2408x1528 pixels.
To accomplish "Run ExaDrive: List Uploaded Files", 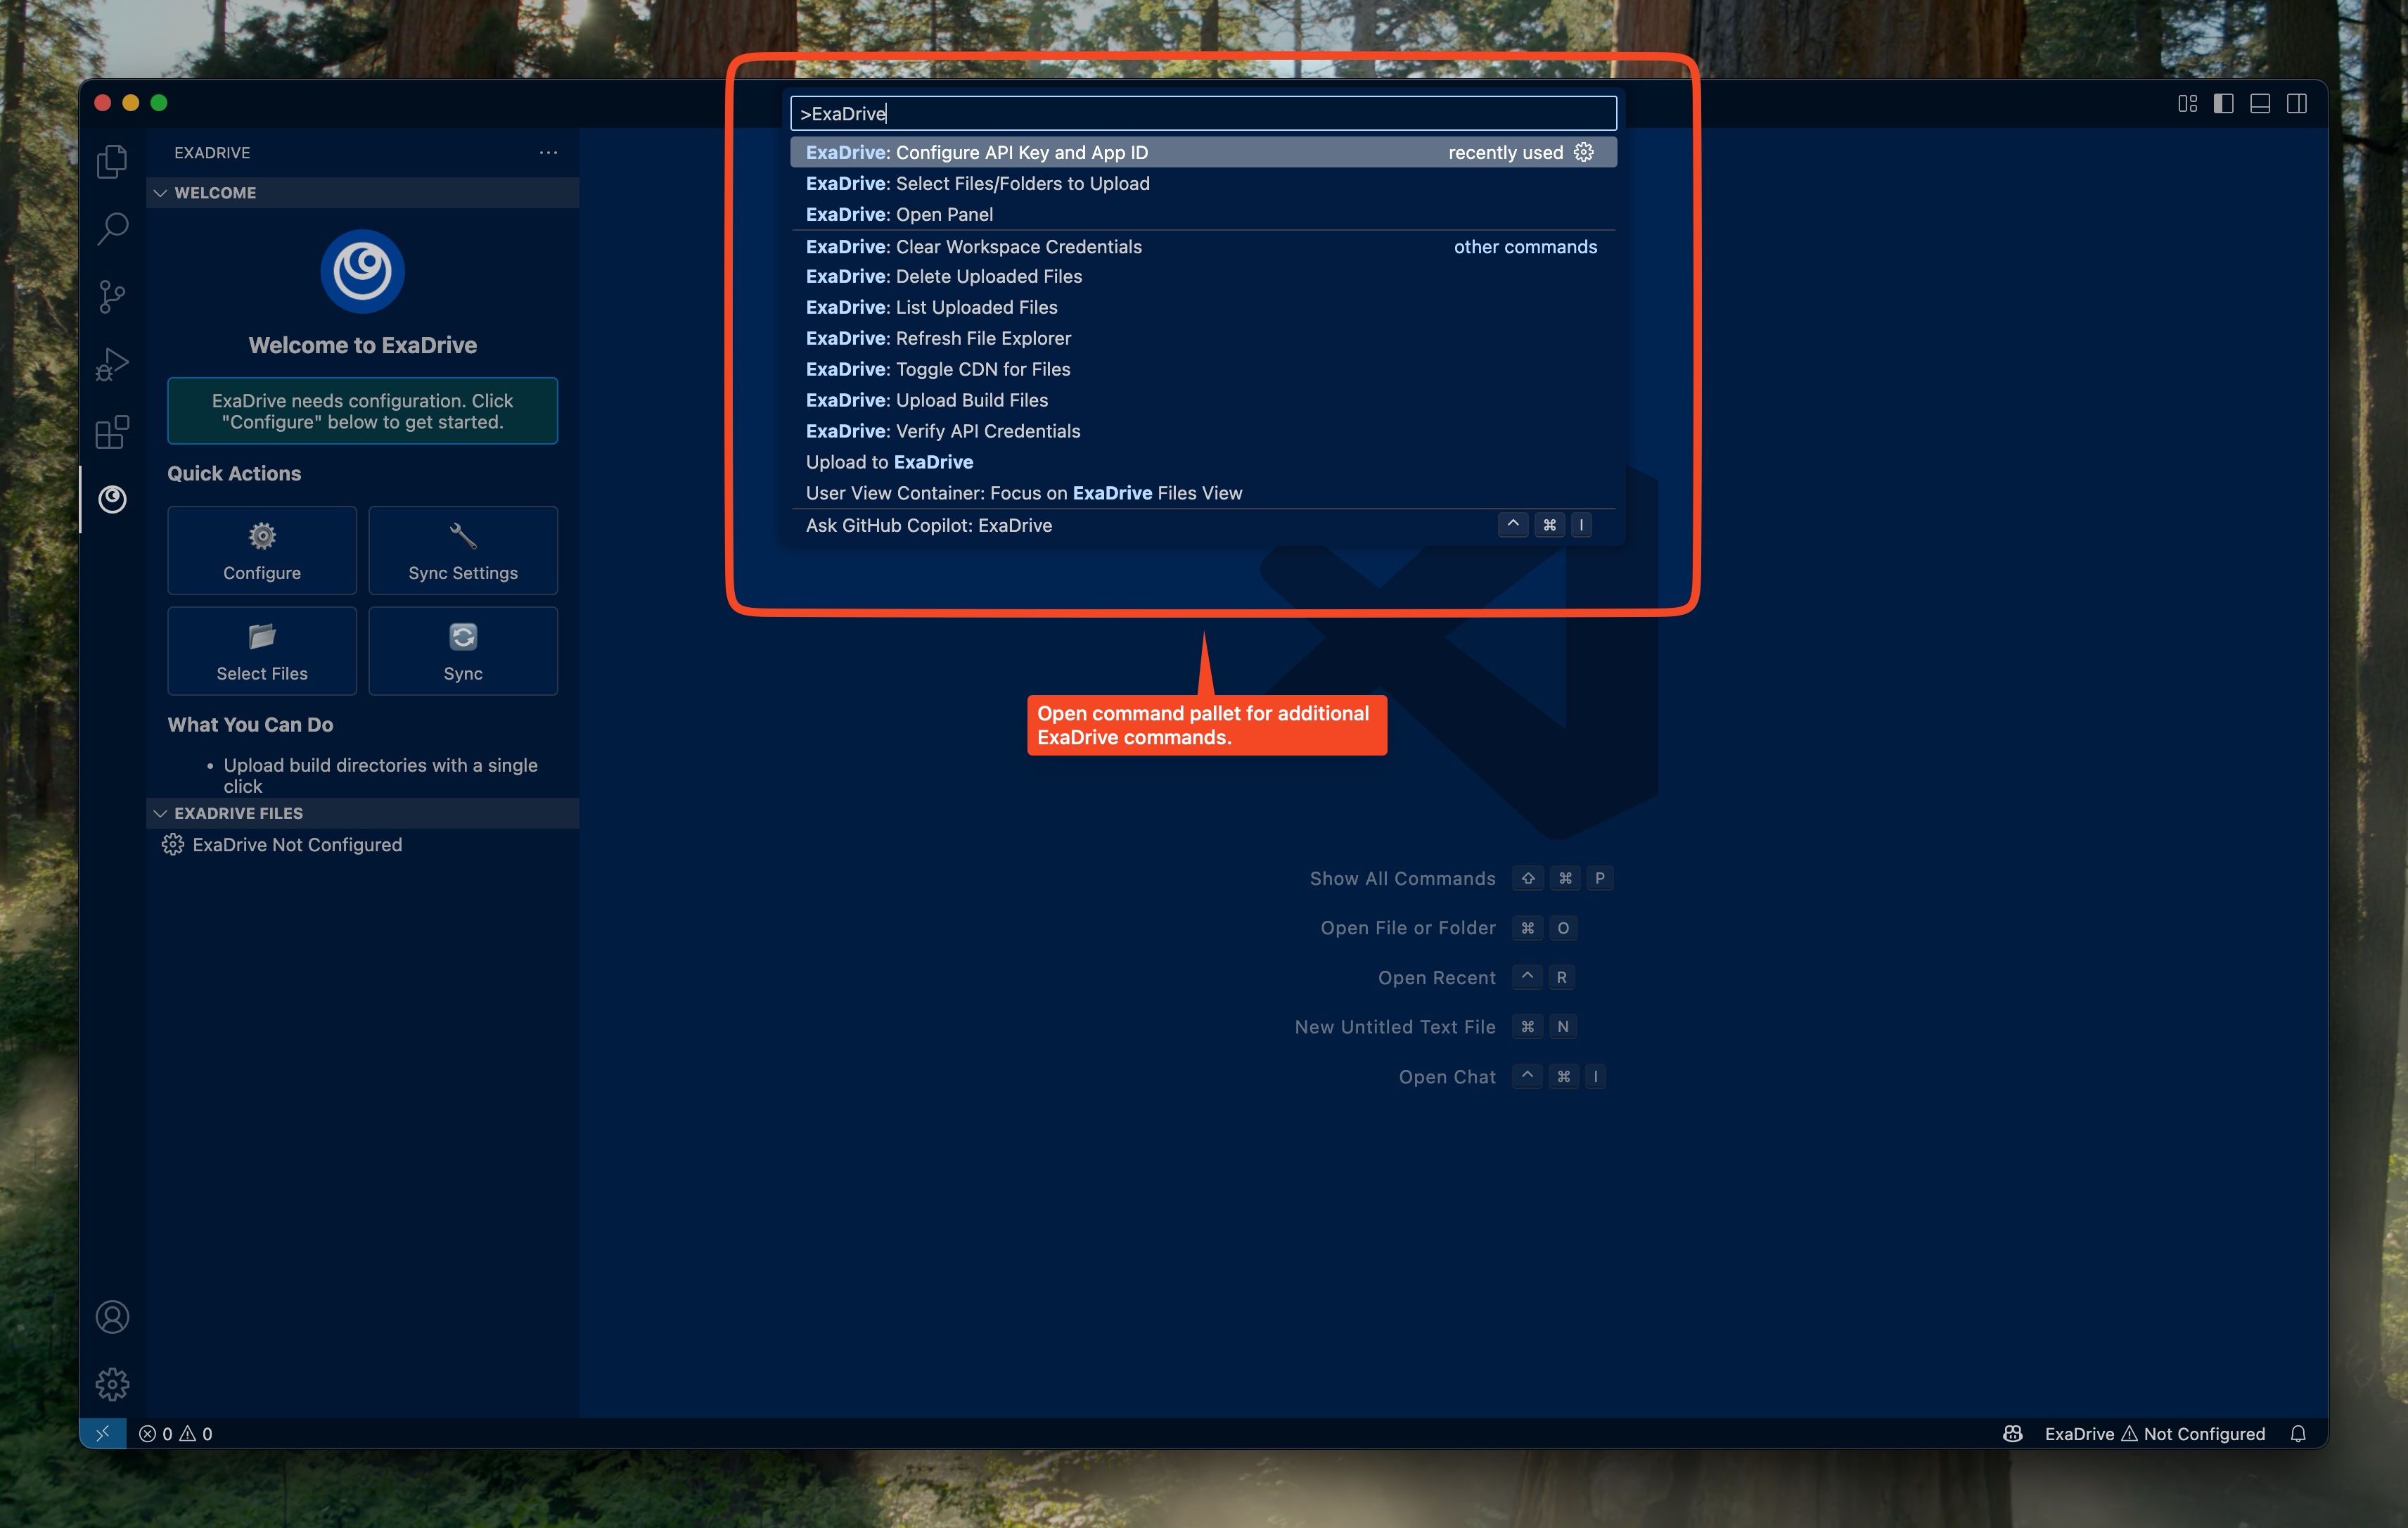I will coord(1203,307).
